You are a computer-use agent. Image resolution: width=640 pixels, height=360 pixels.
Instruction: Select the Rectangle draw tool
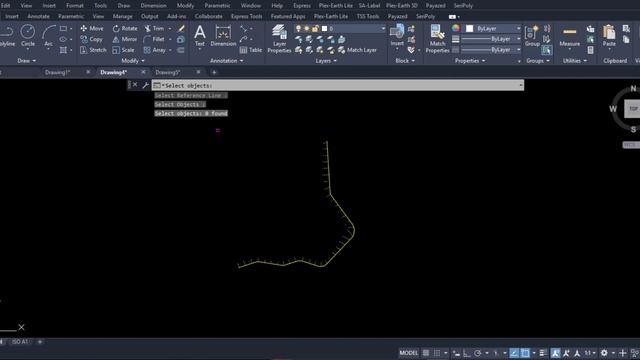click(63, 29)
